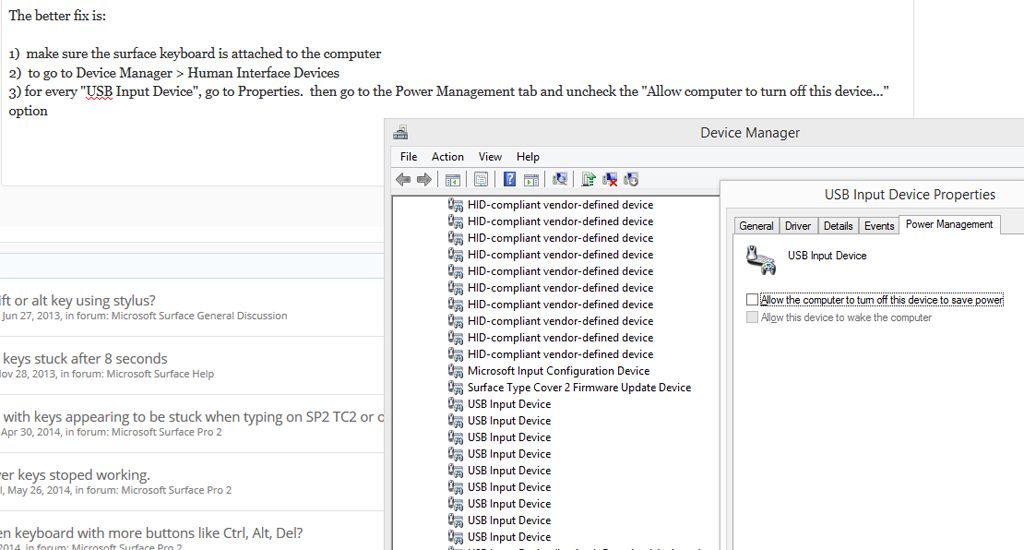Open Microsoft Surface Pro 2 link dated May 26, 2014

pos(176,490)
